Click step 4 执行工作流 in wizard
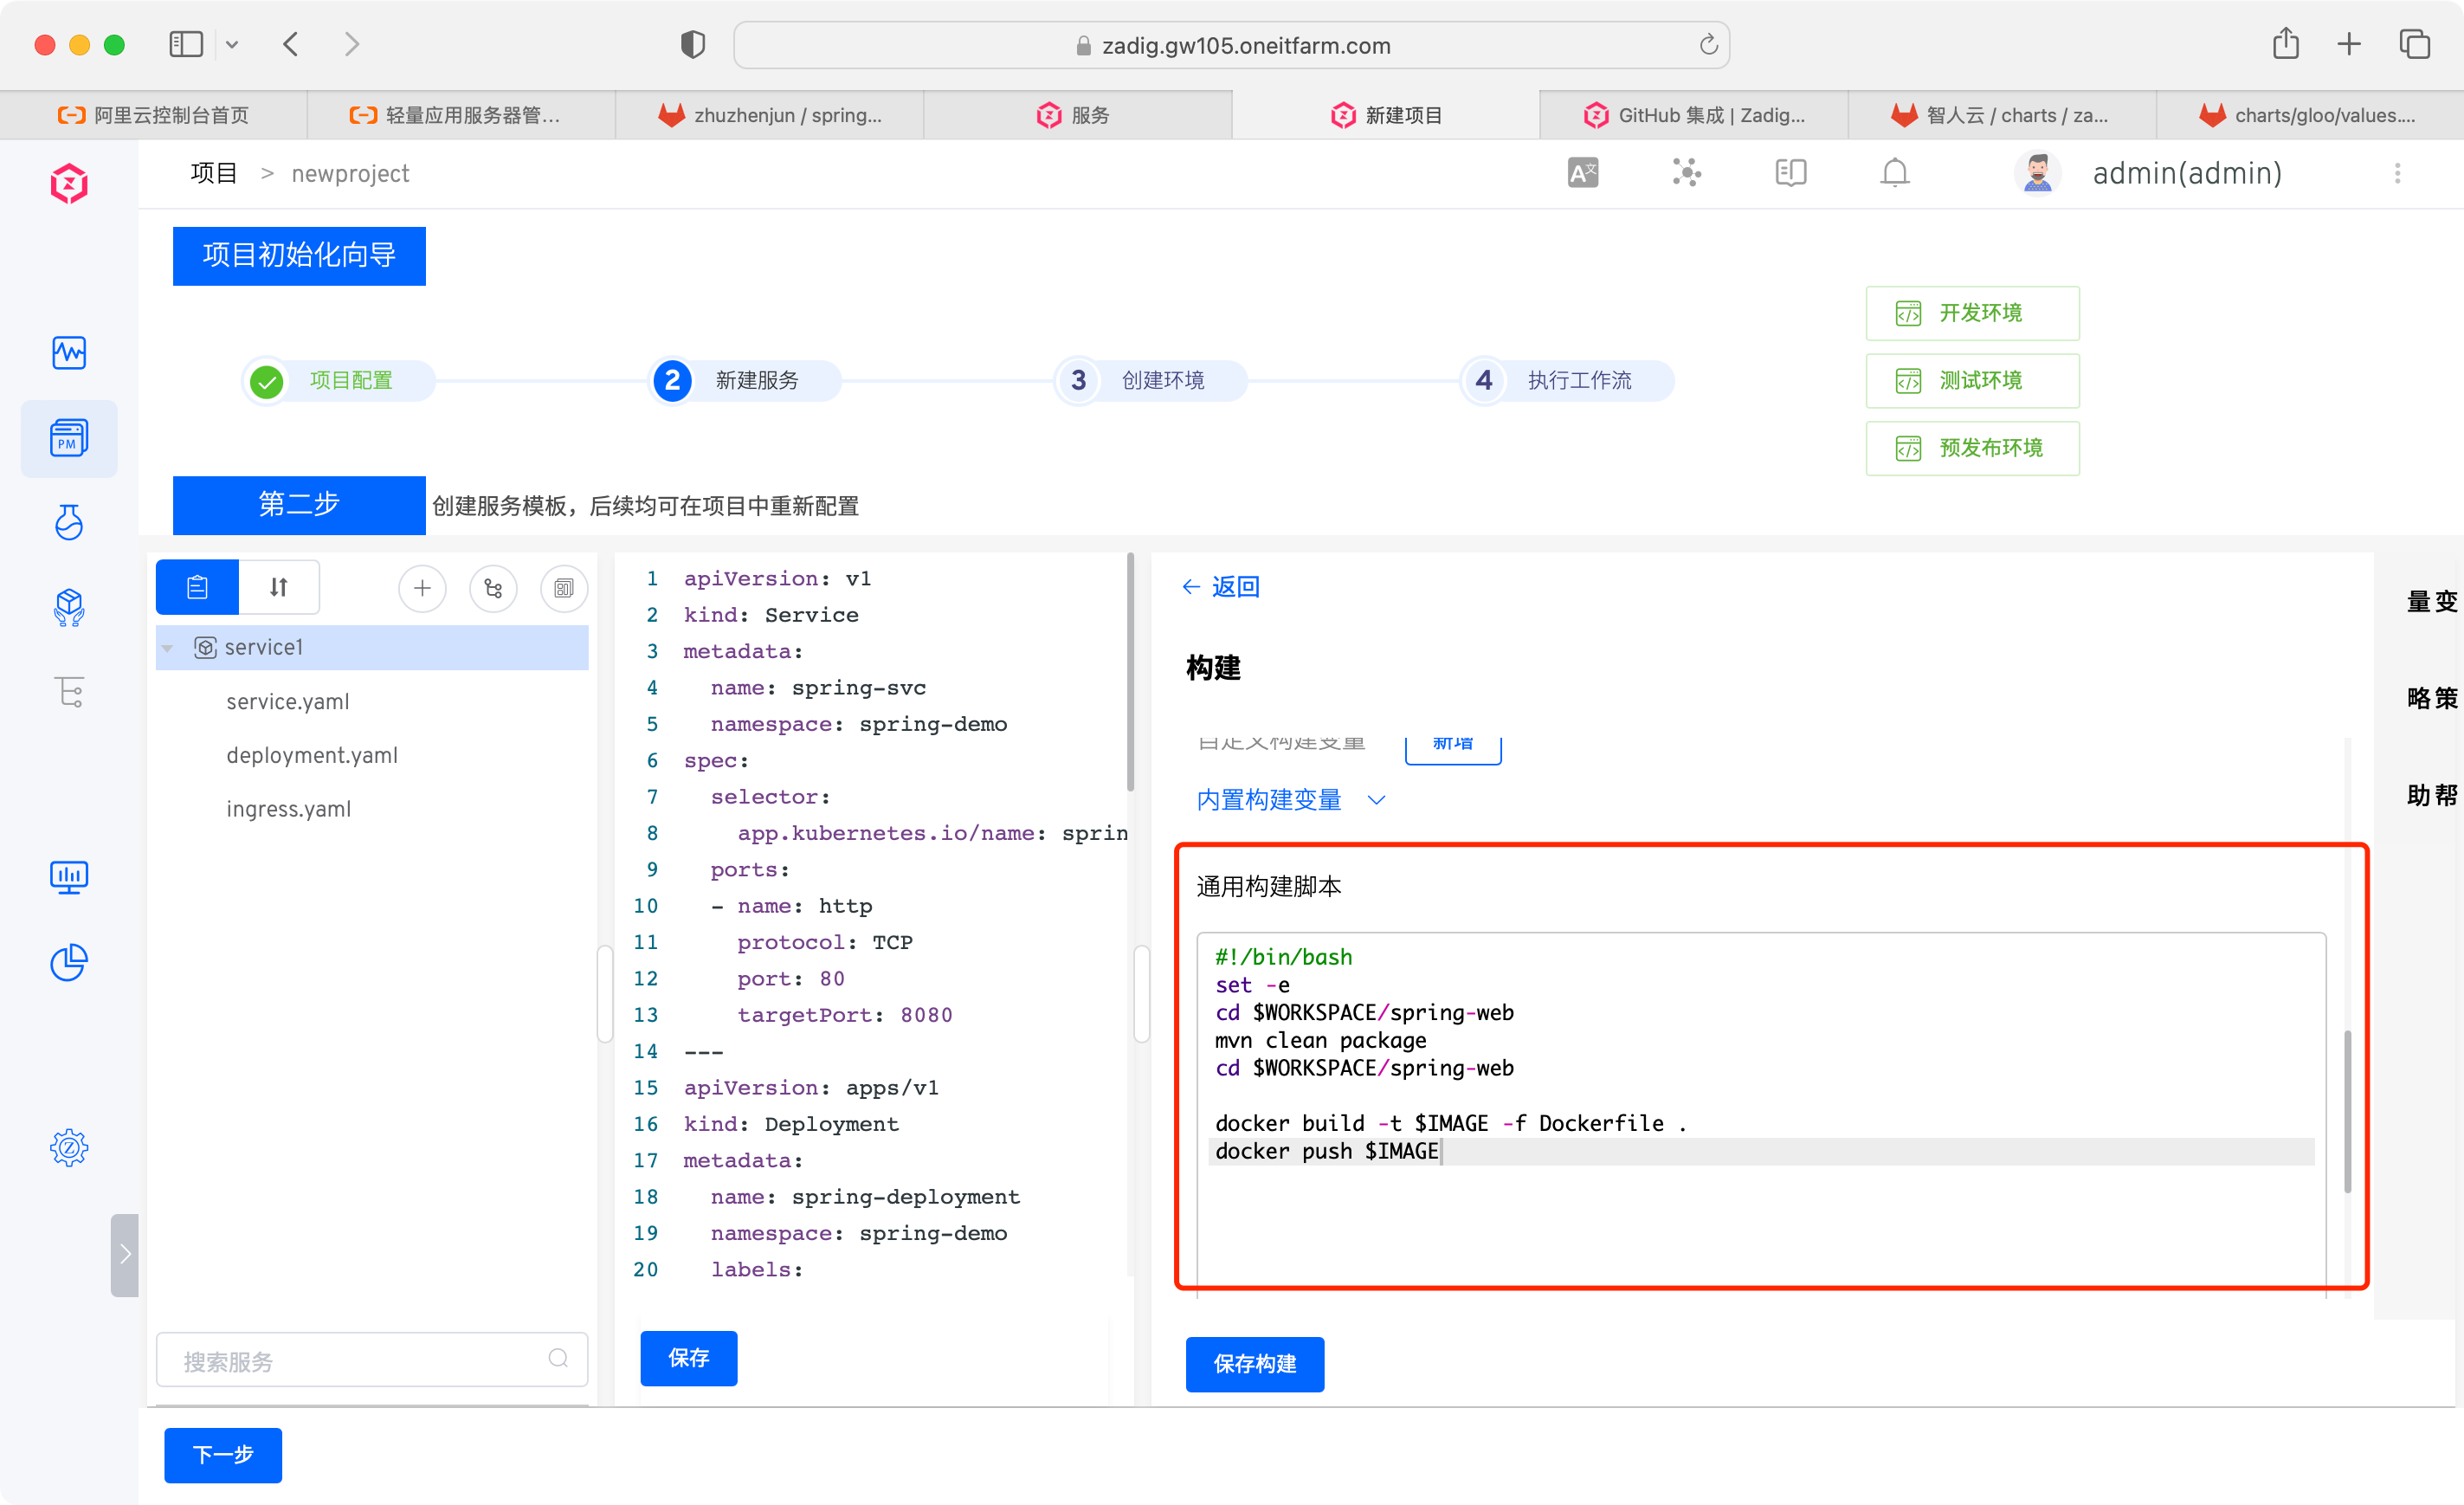The image size is (2464, 1505). [x=1568, y=381]
